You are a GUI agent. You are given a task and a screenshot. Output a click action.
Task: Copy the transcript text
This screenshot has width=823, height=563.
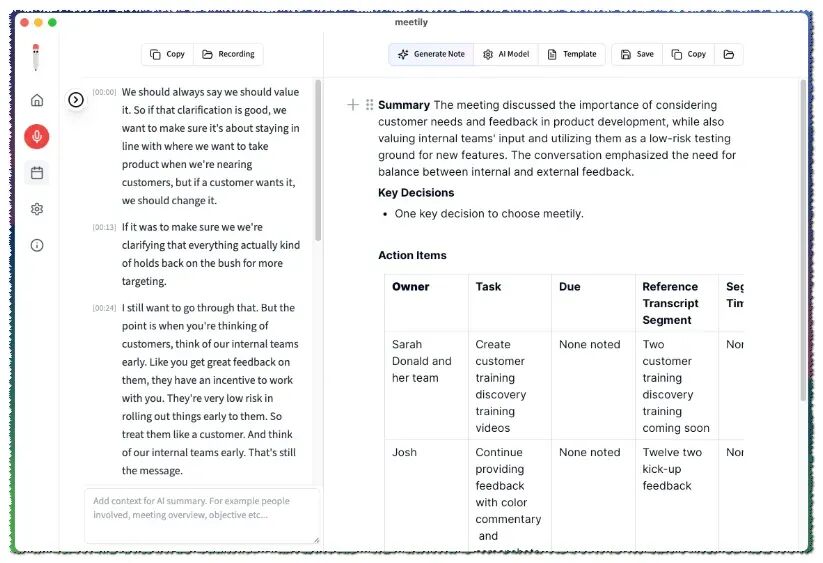pyautogui.click(x=167, y=54)
